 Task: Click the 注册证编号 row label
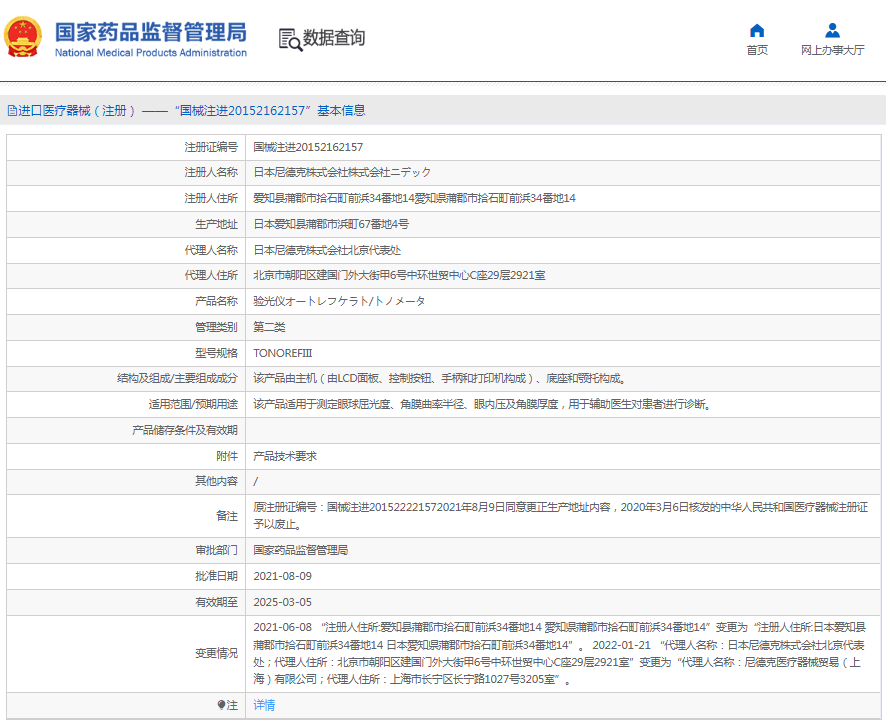(211, 147)
